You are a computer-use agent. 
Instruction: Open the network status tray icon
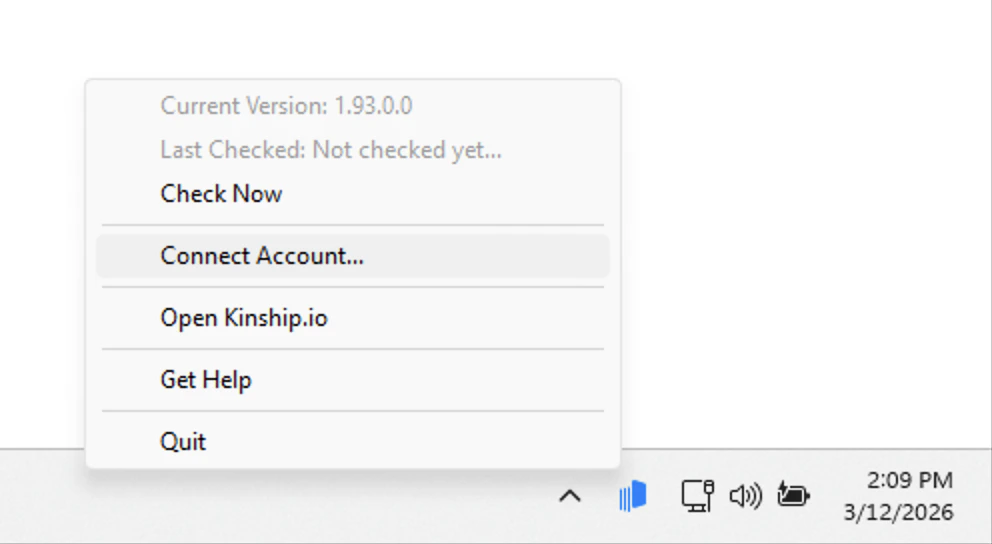point(698,495)
